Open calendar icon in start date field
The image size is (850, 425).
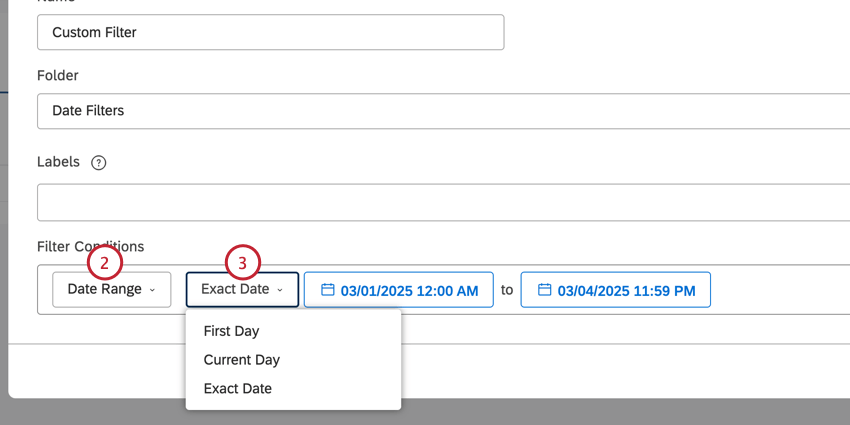(x=327, y=289)
